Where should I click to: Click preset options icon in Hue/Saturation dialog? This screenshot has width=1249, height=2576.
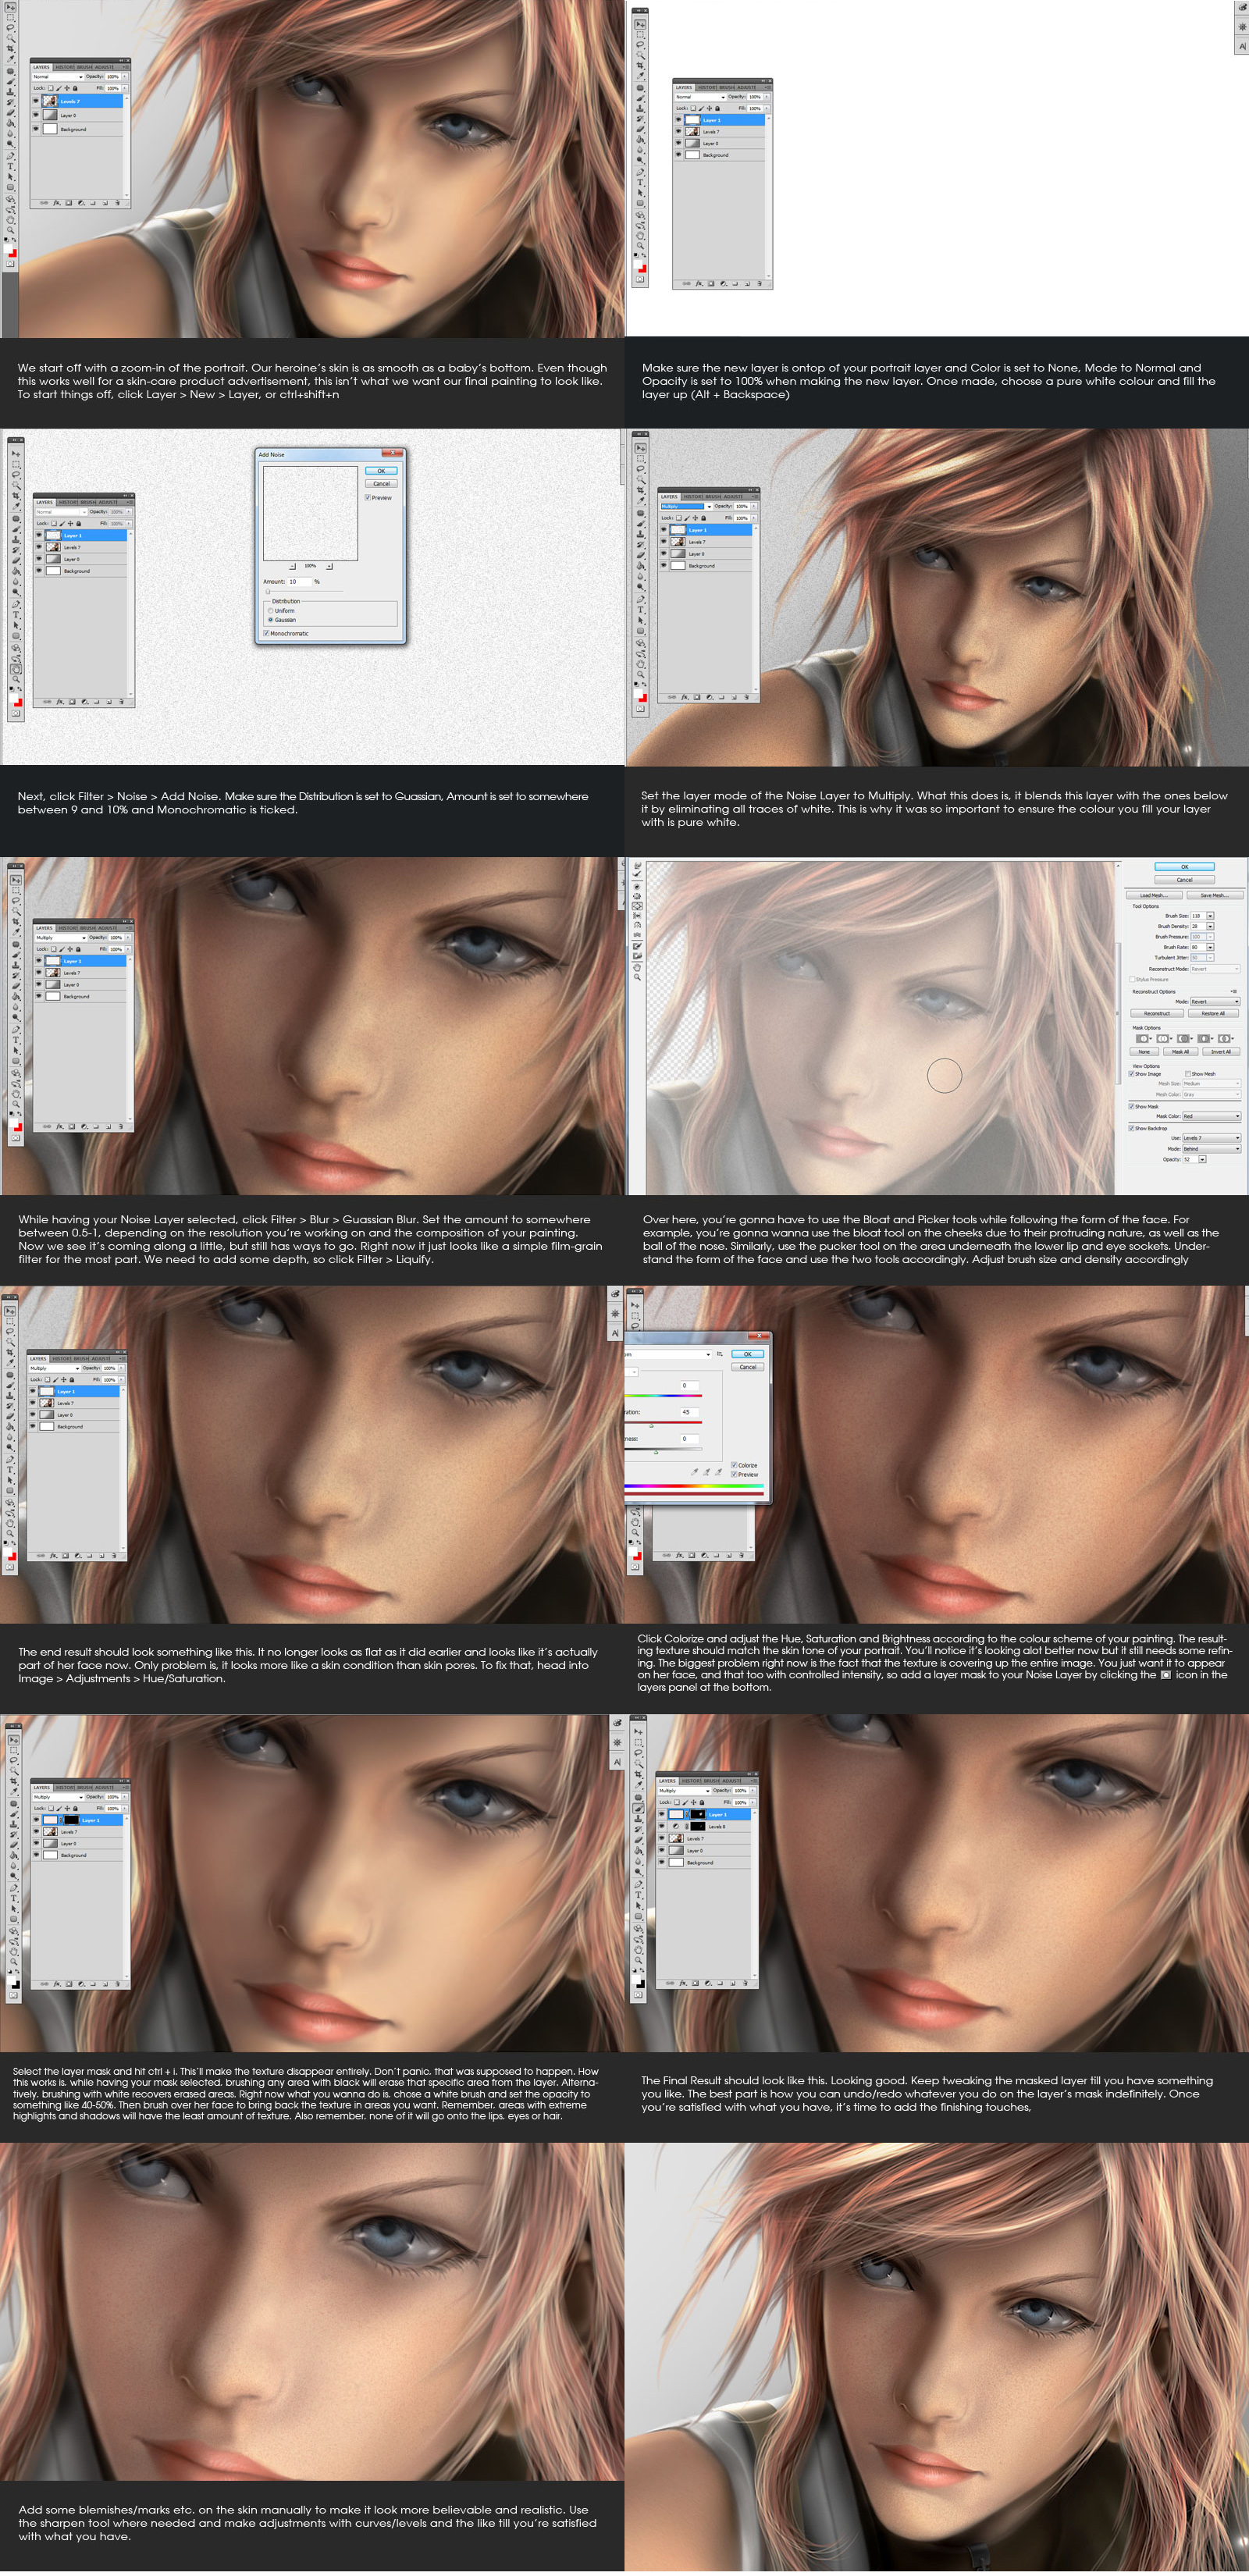[x=720, y=1355]
